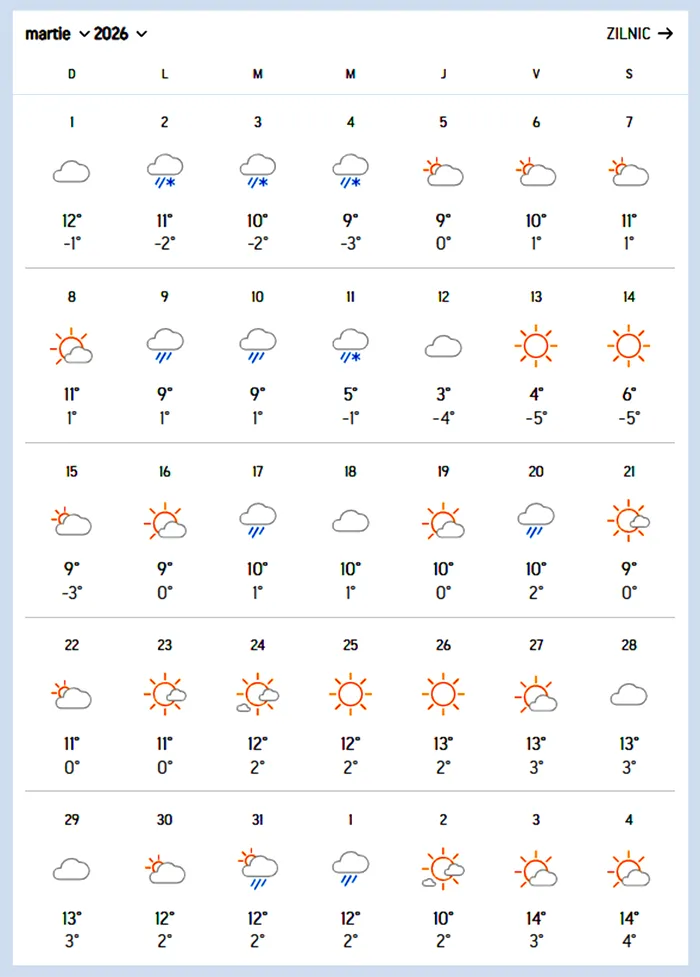Select the sun and rain icon on March 31
Viewport: 700px width, 977px height.
(257, 868)
